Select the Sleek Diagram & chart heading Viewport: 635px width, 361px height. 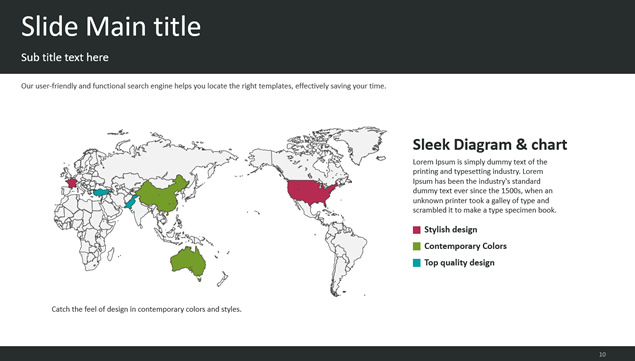pos(490,145)
